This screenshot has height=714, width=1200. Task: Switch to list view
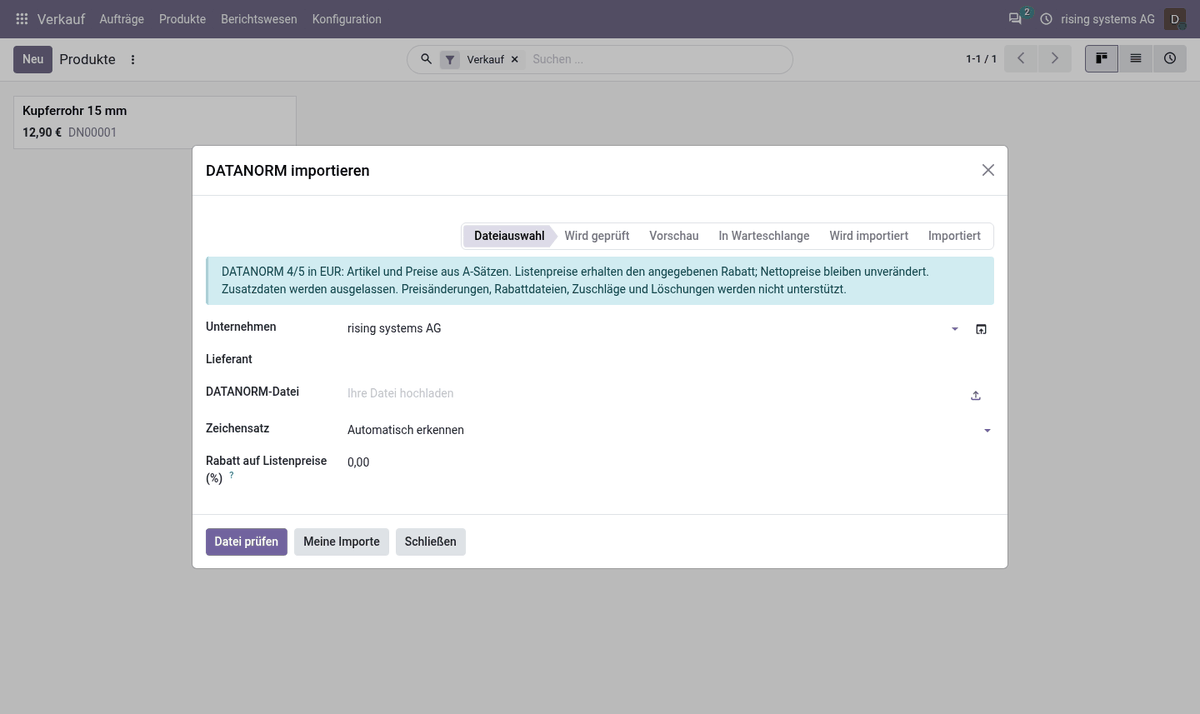pyautogui.click(x=1136, y=59)
